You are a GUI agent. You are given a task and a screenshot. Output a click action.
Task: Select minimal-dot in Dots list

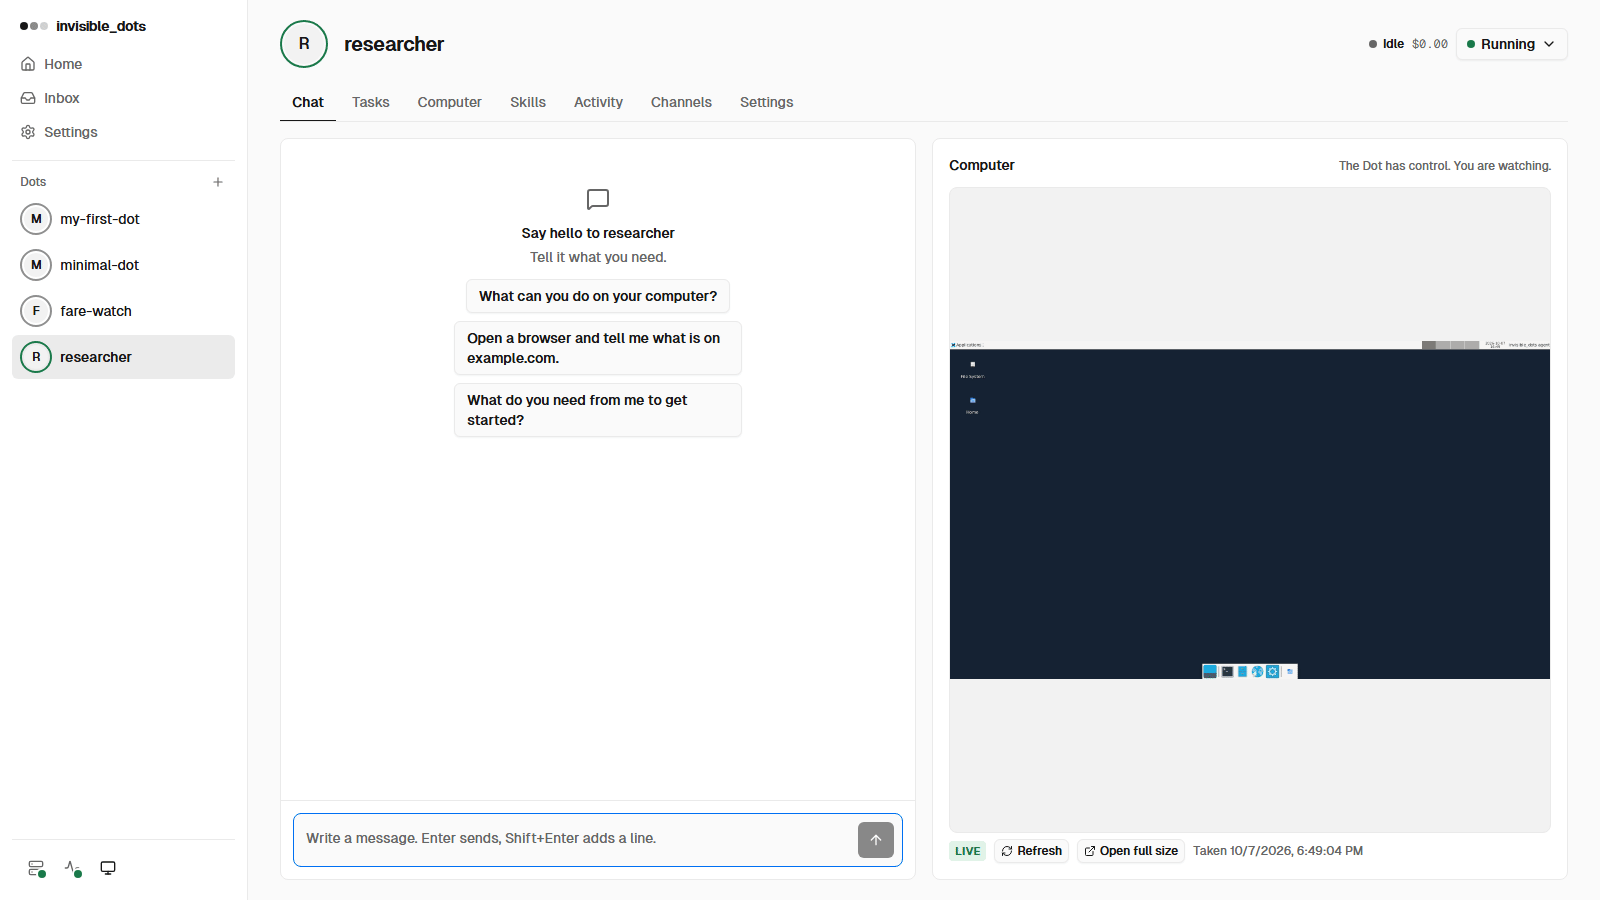pos(123,265)
